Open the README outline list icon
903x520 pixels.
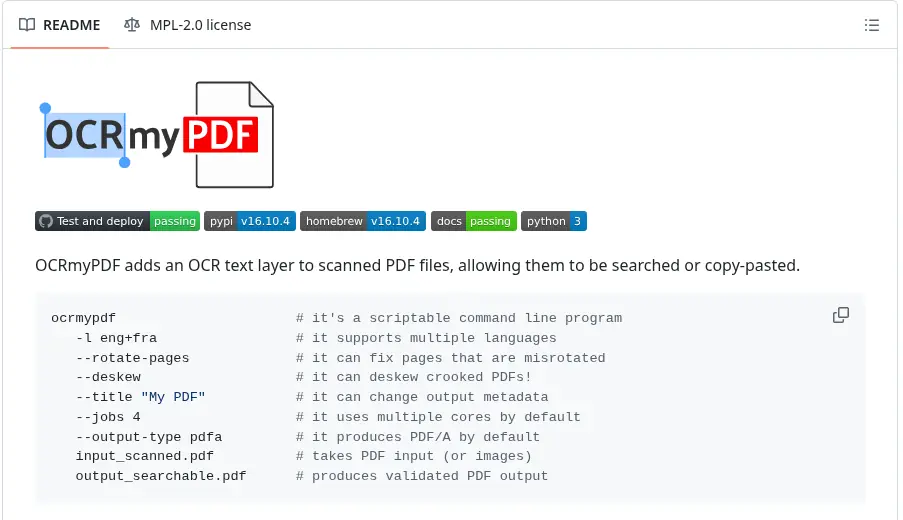tap(871, 25)
